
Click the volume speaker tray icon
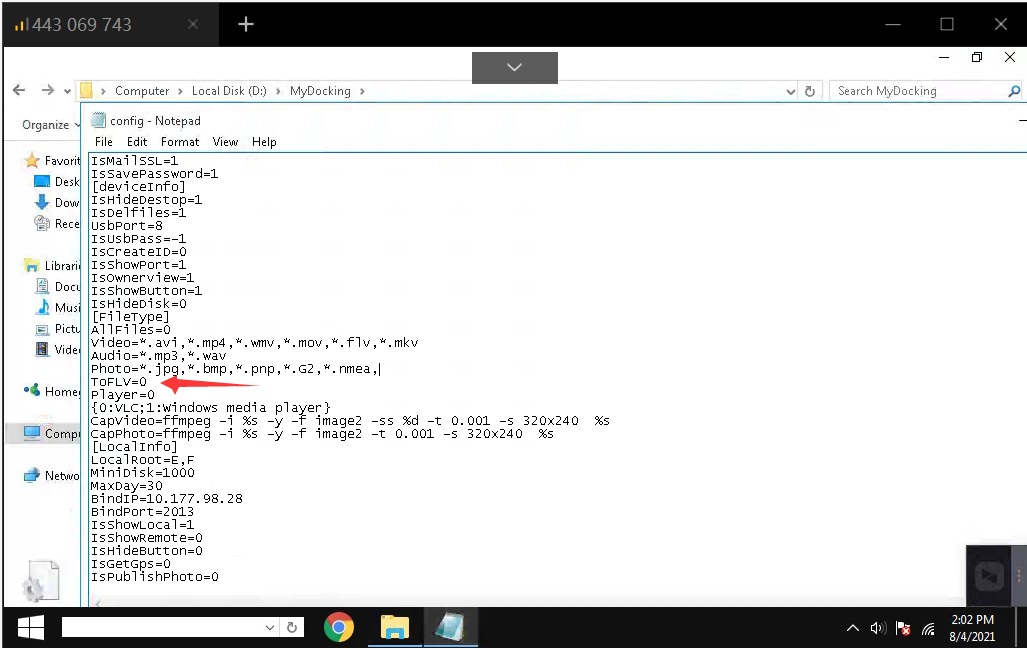pyautogui.click(x=878, y=628)
